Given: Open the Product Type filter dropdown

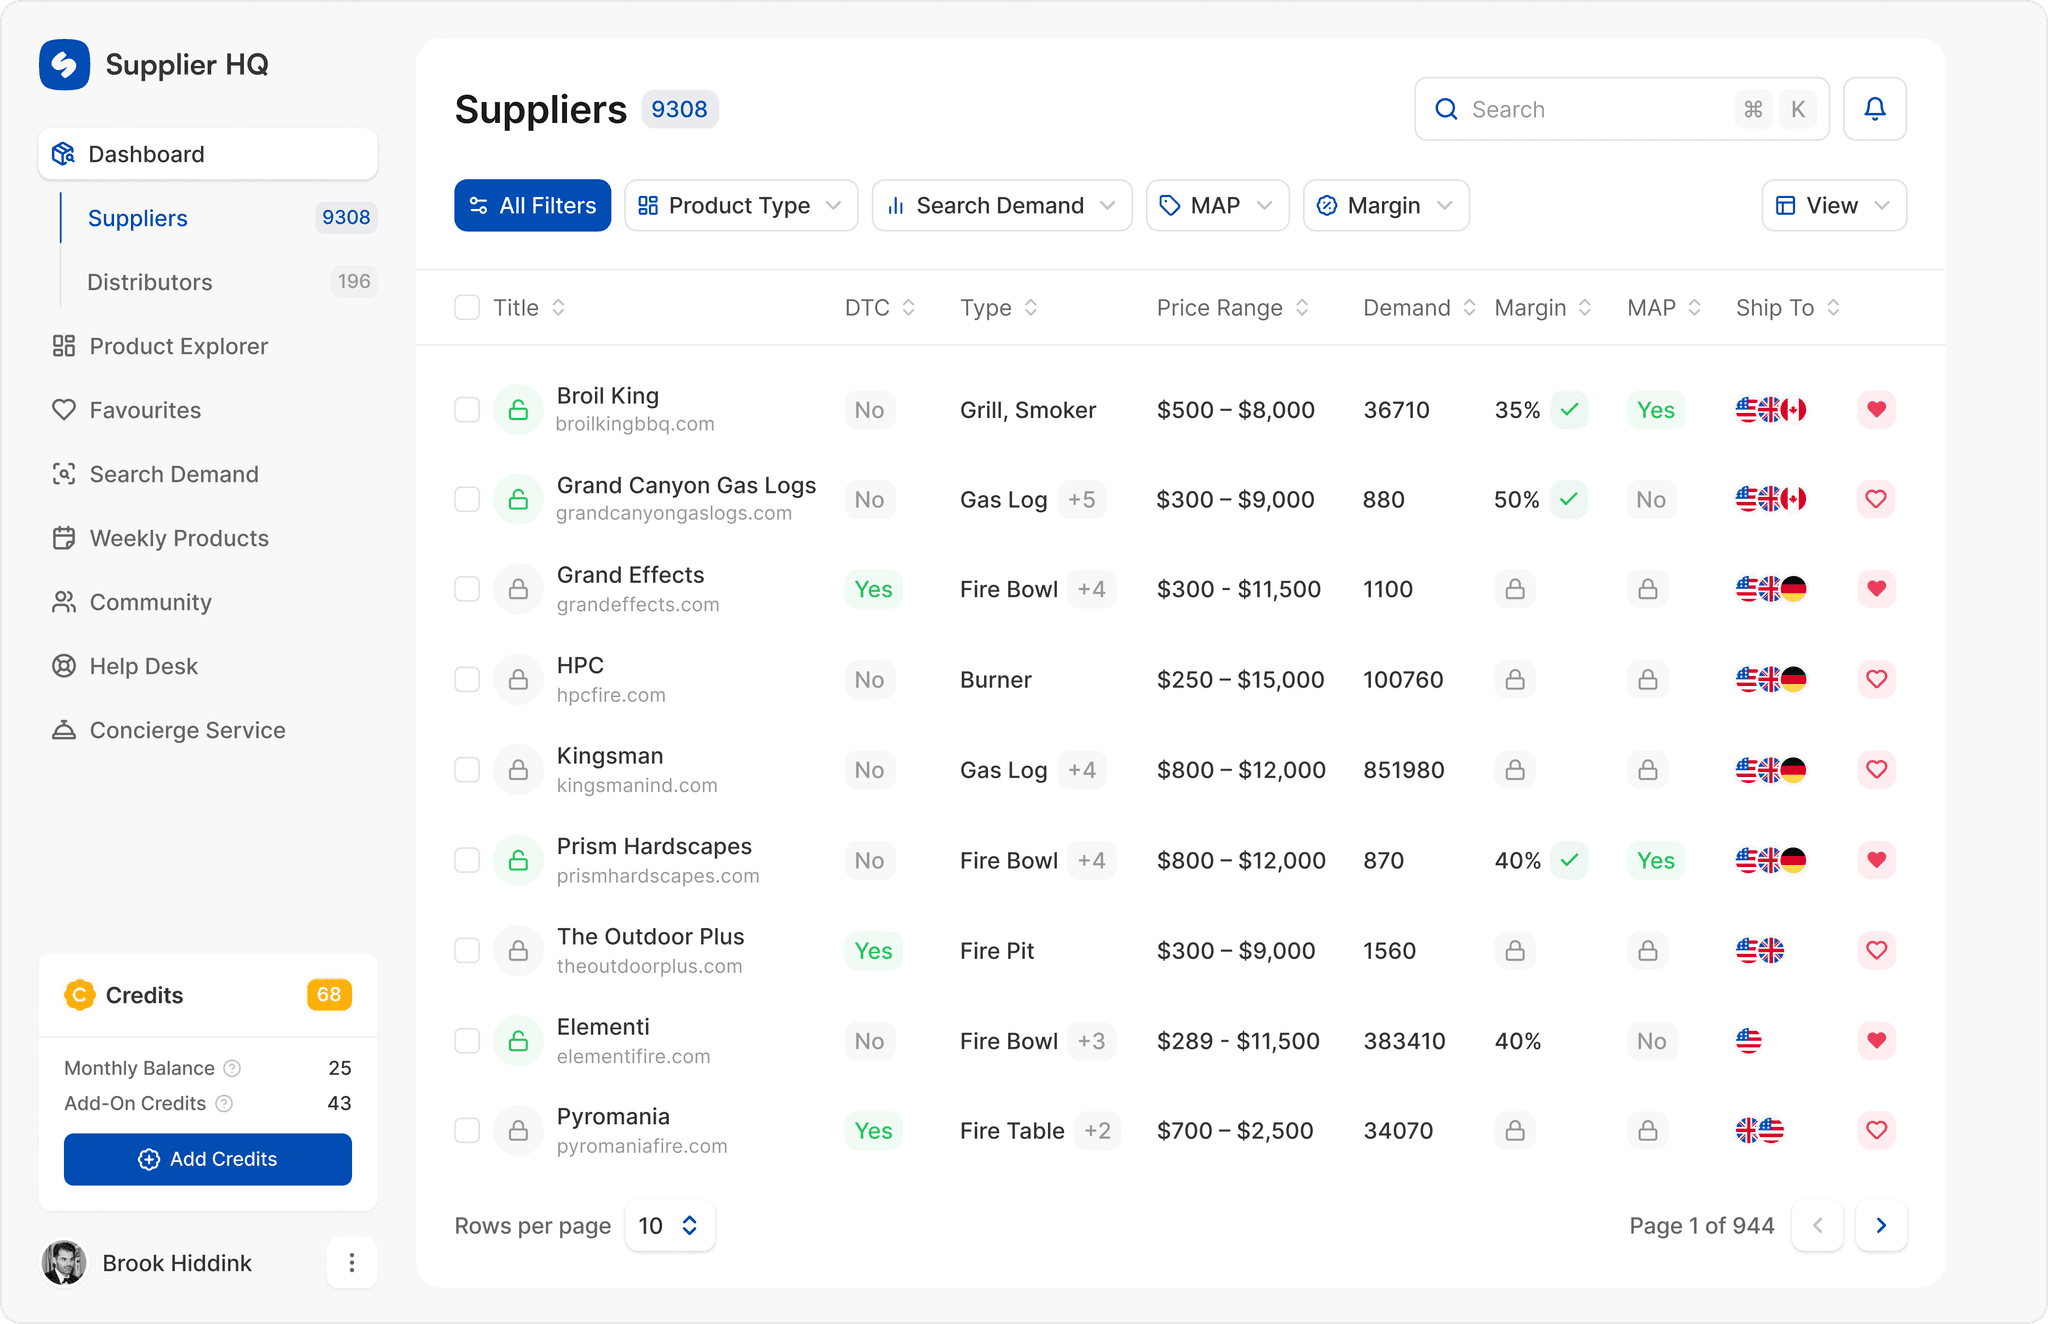Looking at the screenshot, I should pos(740,205).
